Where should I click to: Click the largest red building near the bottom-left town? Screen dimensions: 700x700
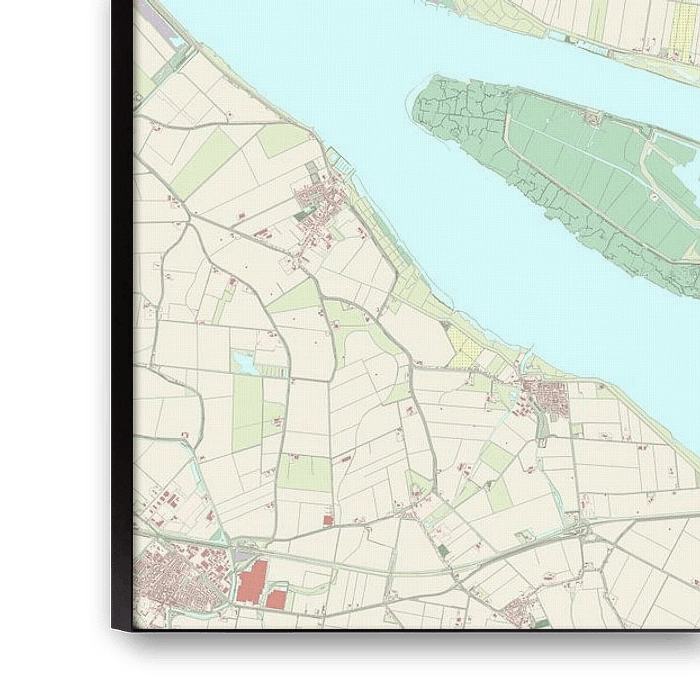pyautogui.click(x=252, y=581)
